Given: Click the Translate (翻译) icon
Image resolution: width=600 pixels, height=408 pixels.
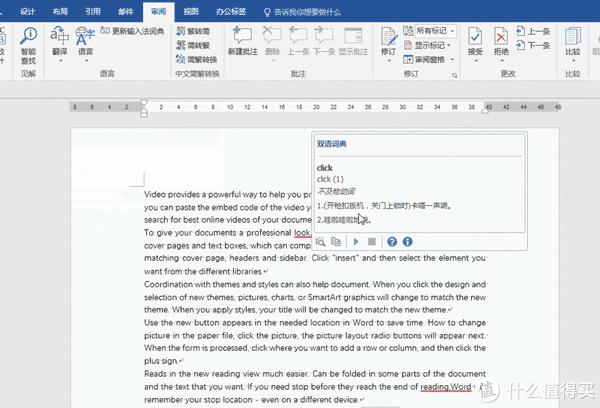Looking at the screenshot, I should (60, 40).
